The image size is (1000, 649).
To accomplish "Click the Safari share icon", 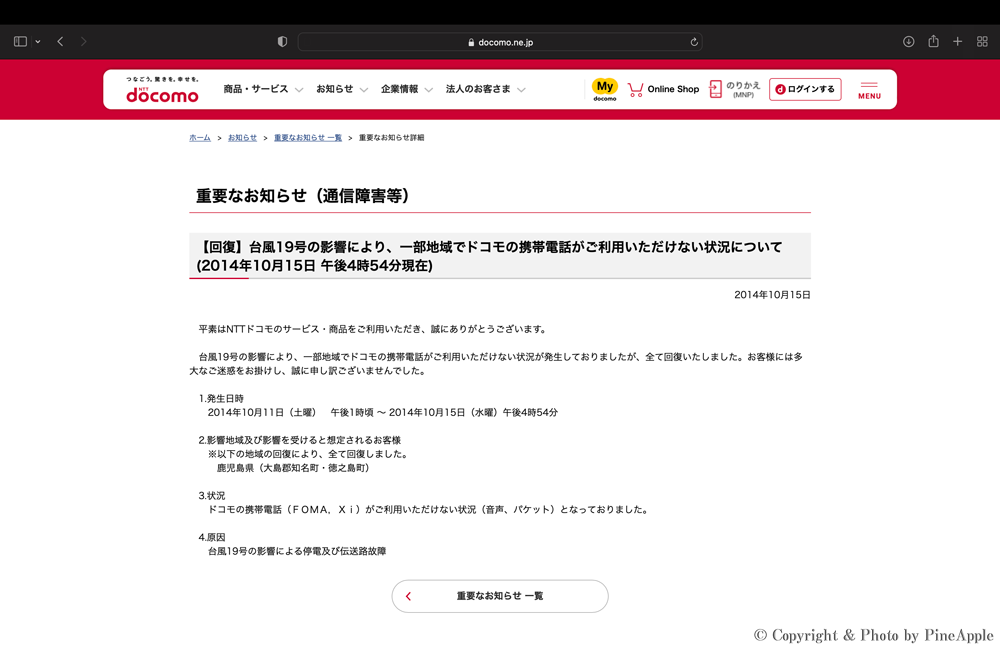I will 933,42.
